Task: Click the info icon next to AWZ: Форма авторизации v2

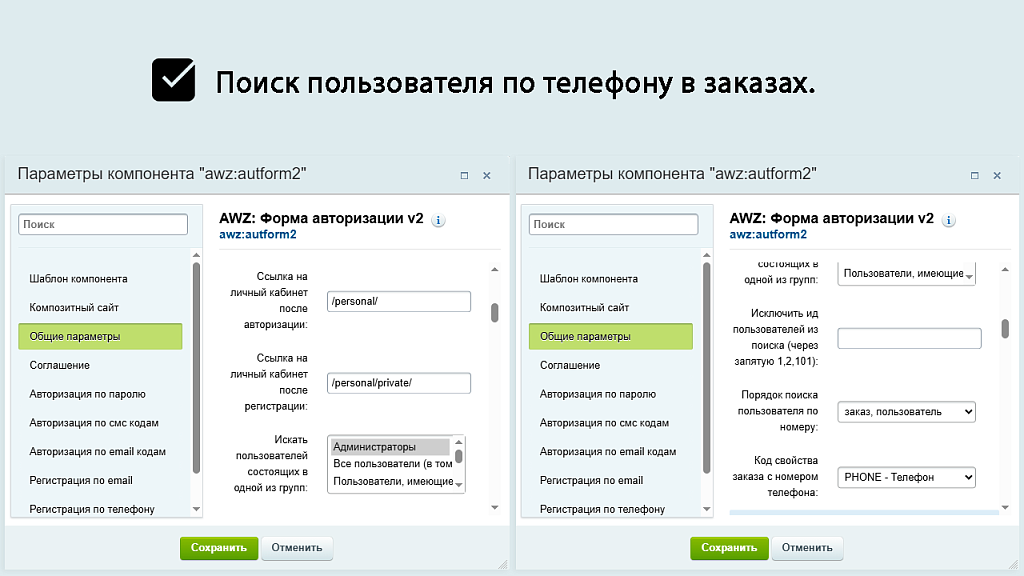Action: coord(437,221)
